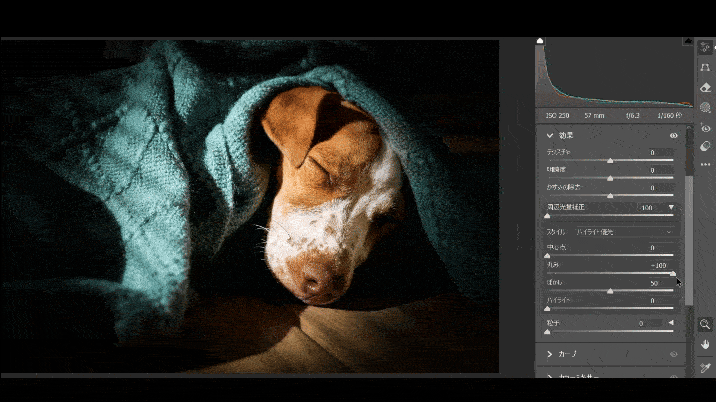The image size is (716, 402).
Task: Click the ぼかし slider label
Action: (554, 283)
